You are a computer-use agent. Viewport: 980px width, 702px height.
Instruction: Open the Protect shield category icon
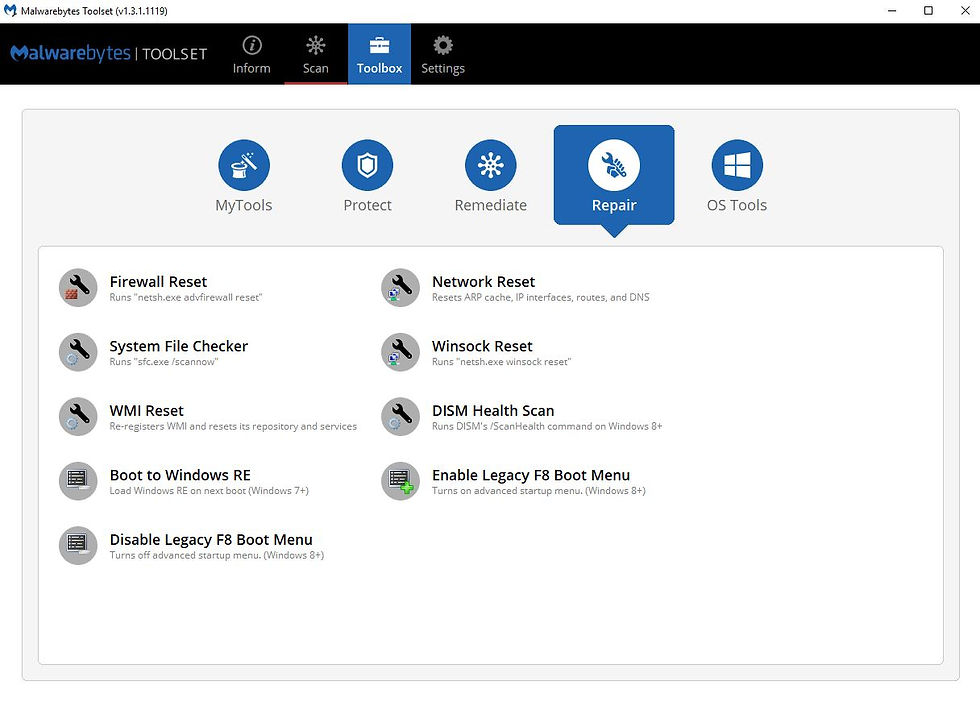pyautogui.click(x=368, y=165)
